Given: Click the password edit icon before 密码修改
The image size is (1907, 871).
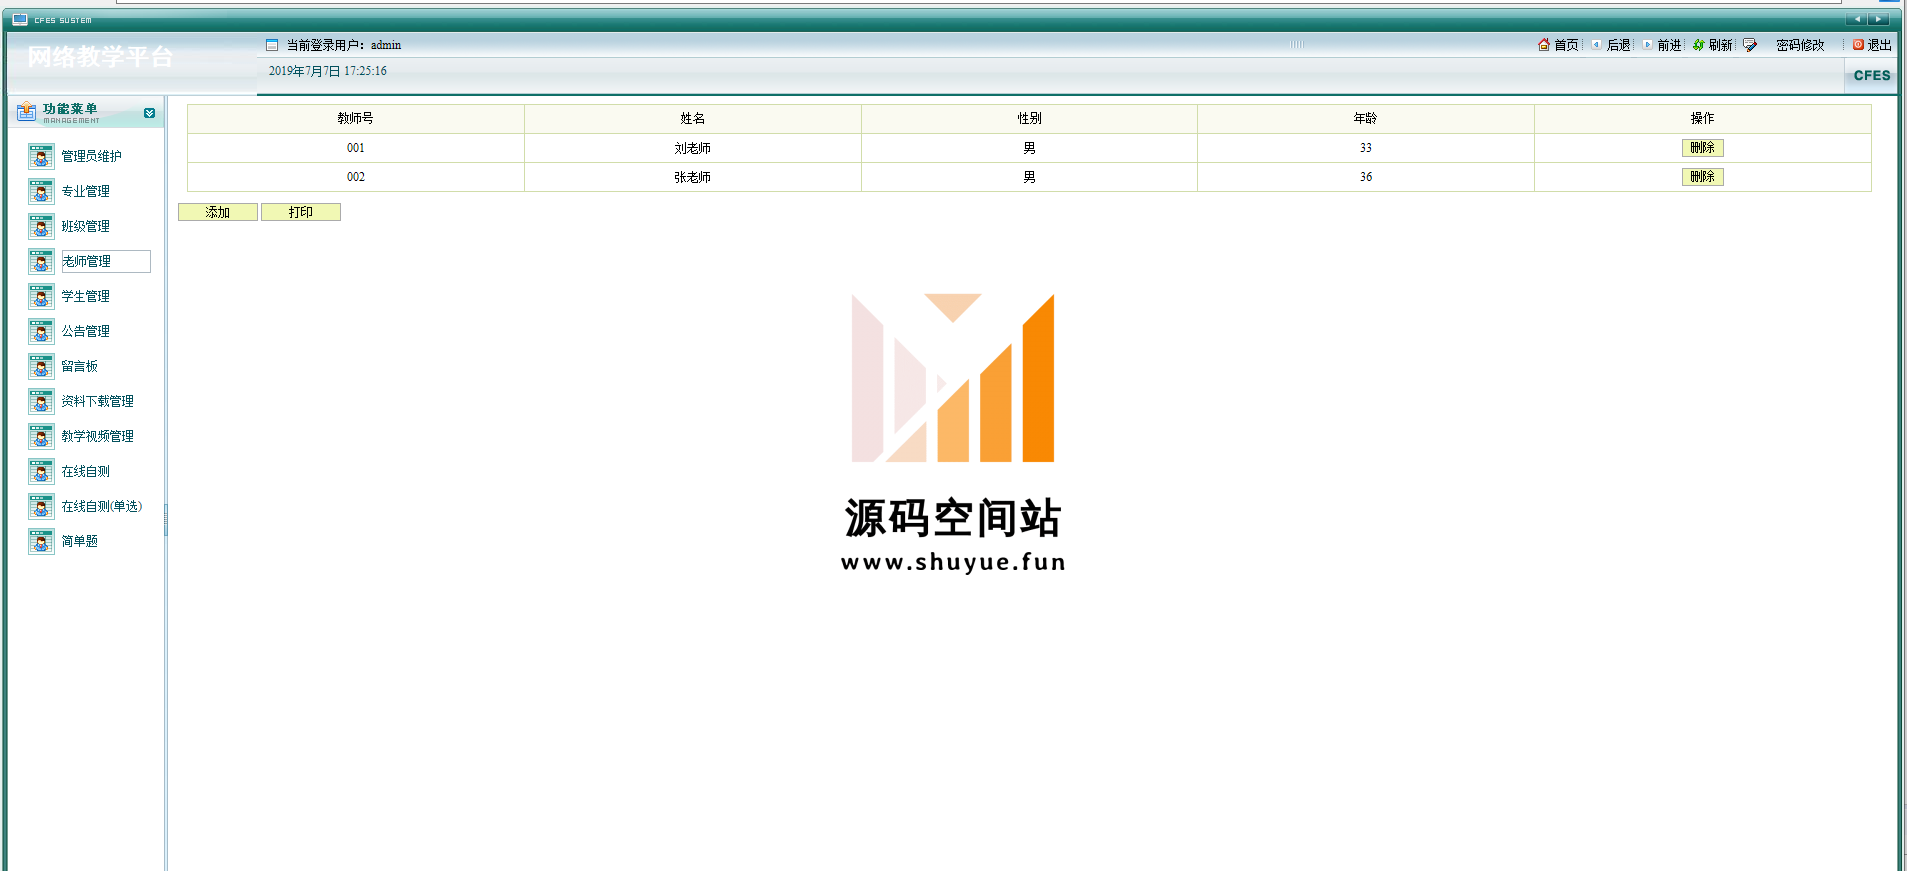Looking at the screenshot, I should pos(1750,45).
